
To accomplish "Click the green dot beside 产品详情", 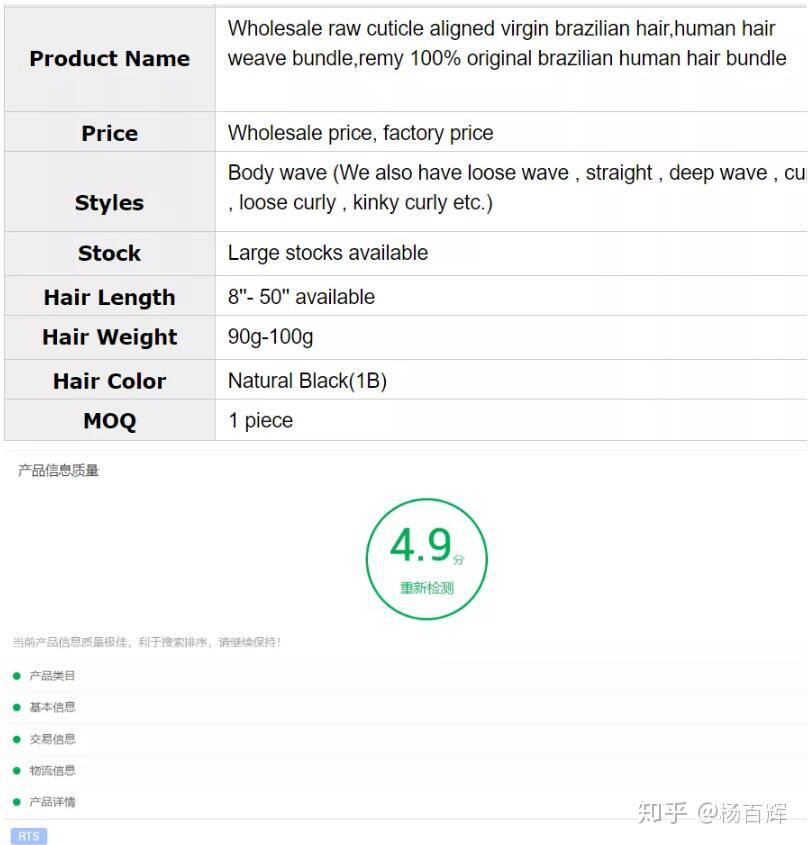I will [17, 802].
